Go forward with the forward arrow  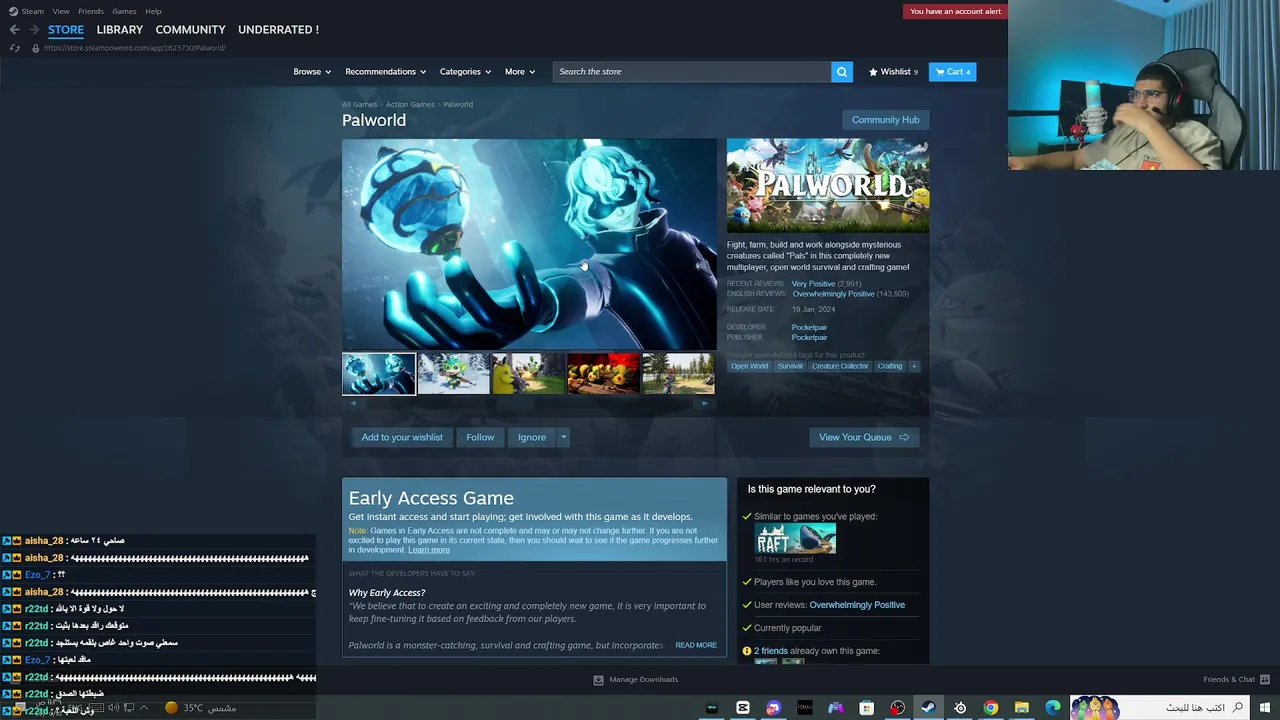tap(32, 30)
